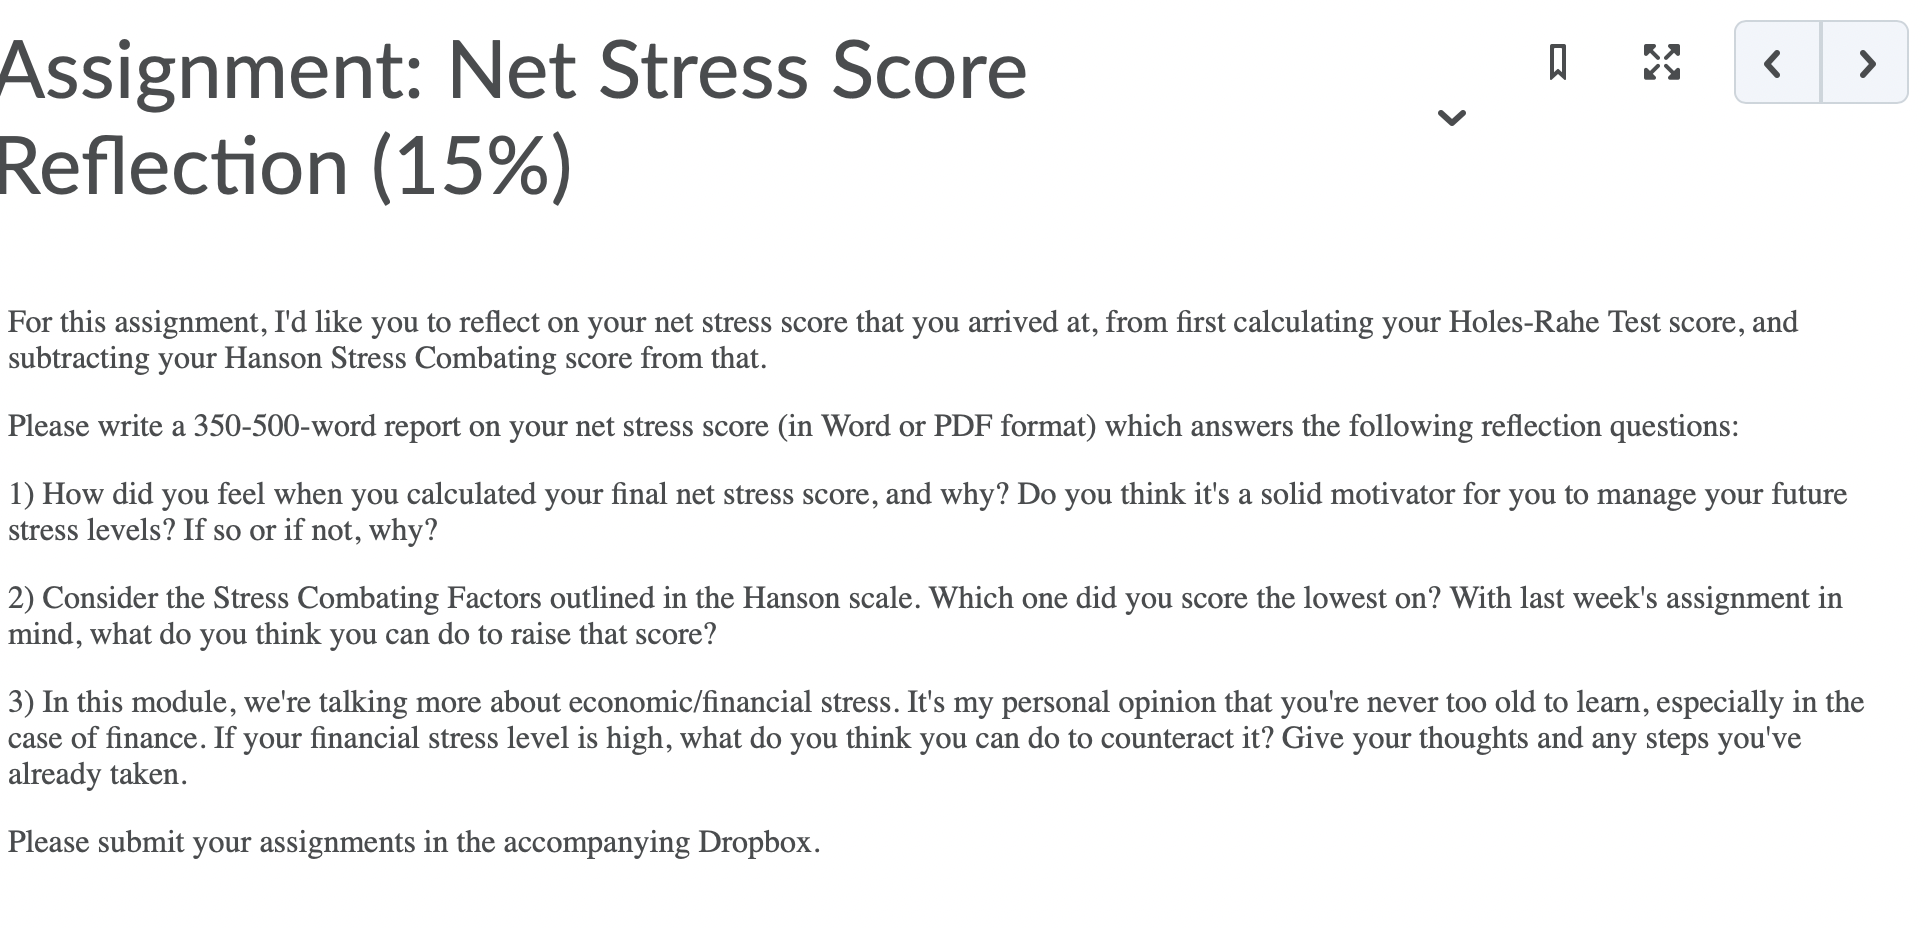The height and width of the screenshot is (928, 1926).
Task: Click the bookmark icon near the top right
Action: pos(1558,64)
